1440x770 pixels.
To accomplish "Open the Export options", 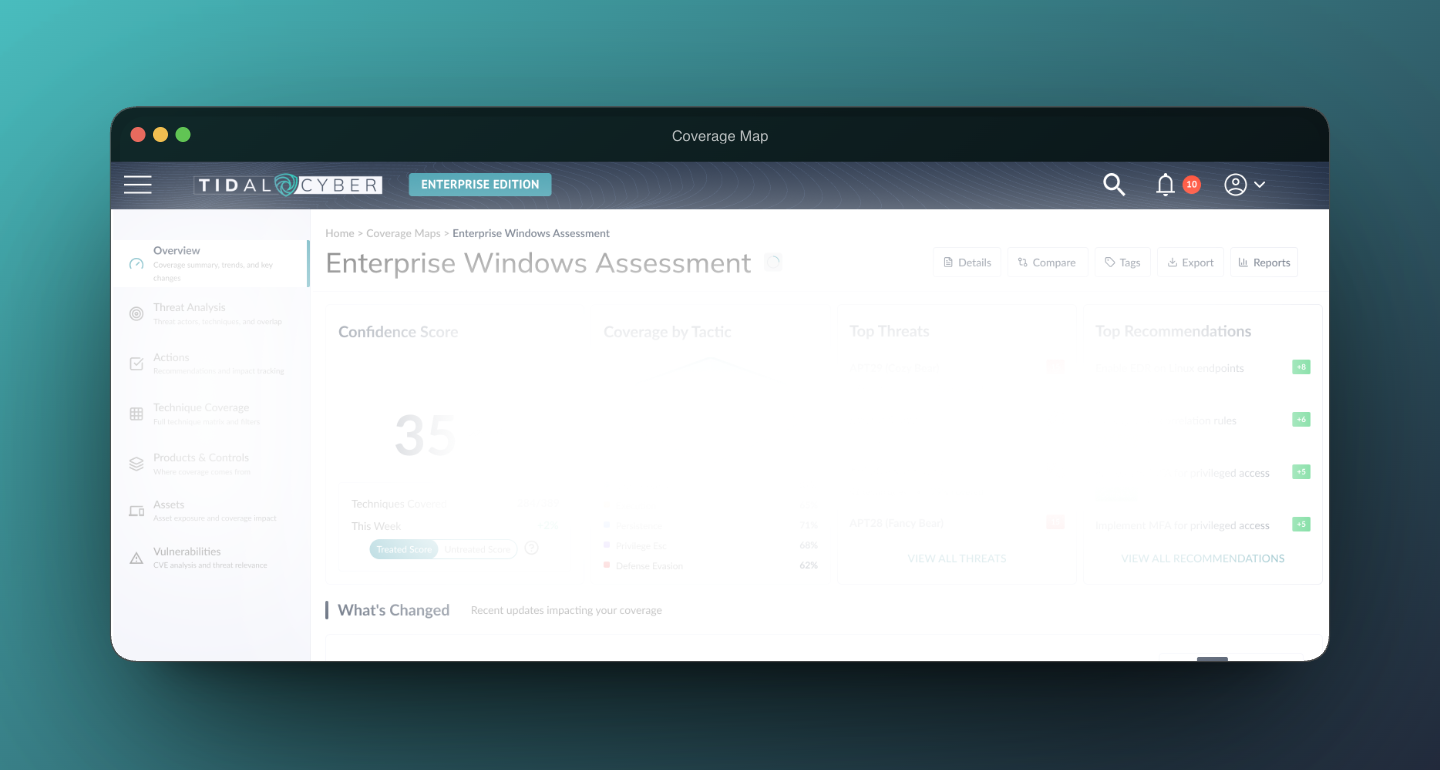I will 1190,263.
